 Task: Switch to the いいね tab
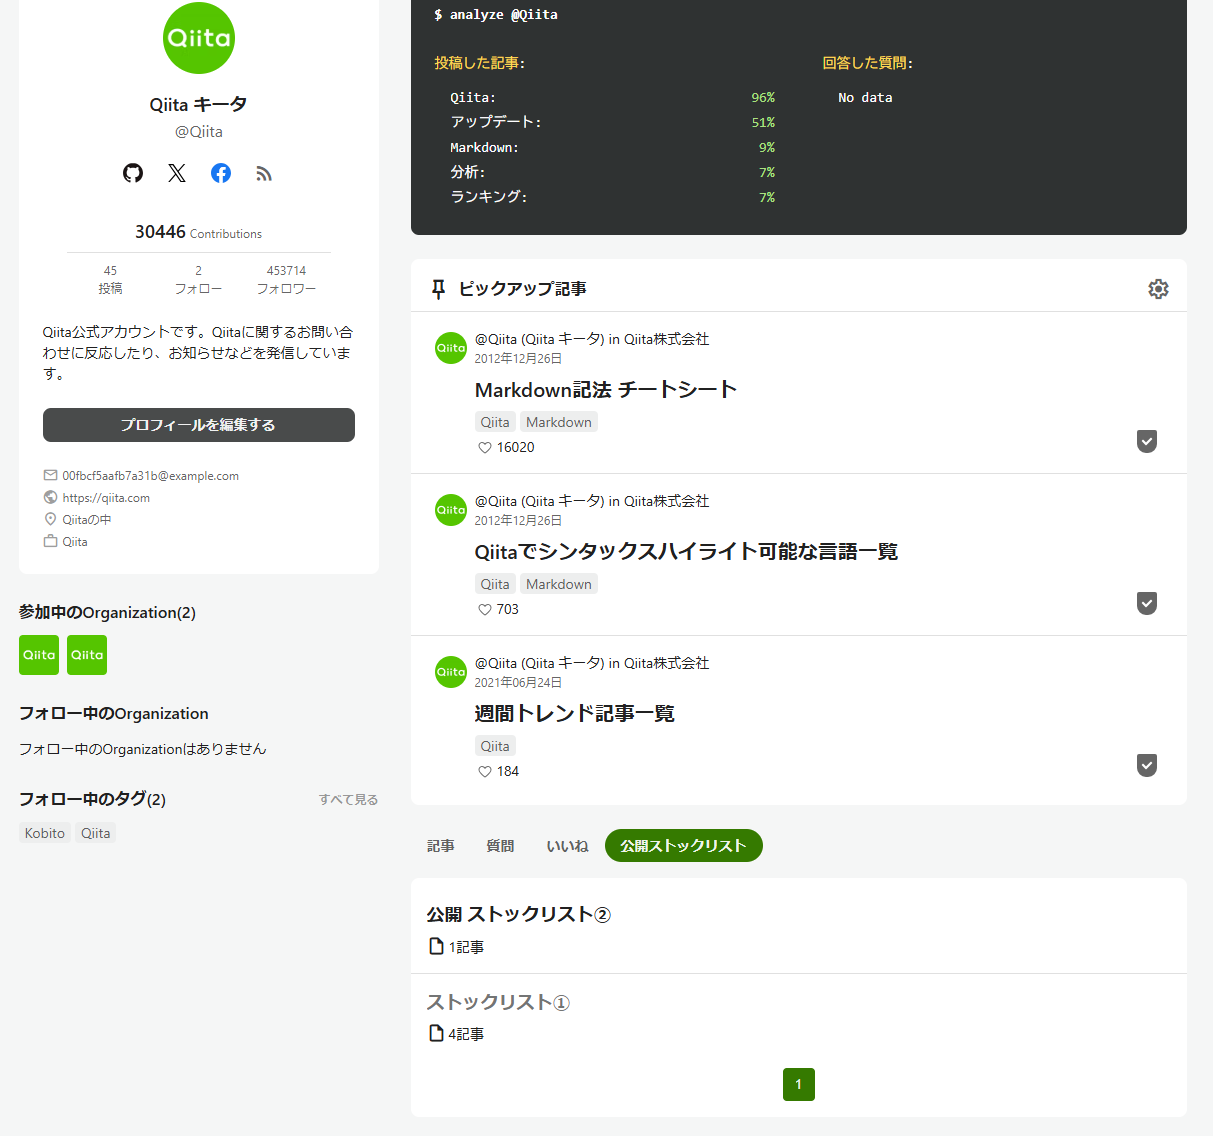567,845
